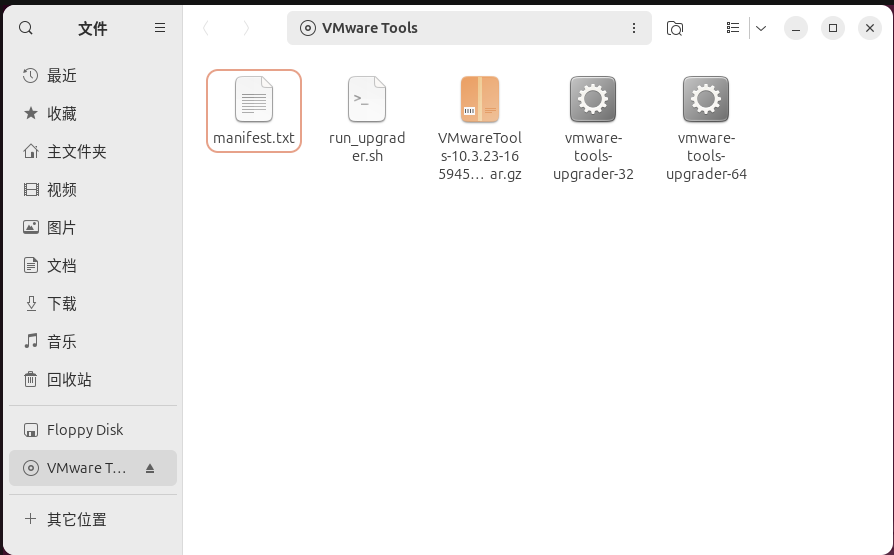The image size is (894, 555).
Task: Click the VMware Tools path bar text
Action: point(369,28)
